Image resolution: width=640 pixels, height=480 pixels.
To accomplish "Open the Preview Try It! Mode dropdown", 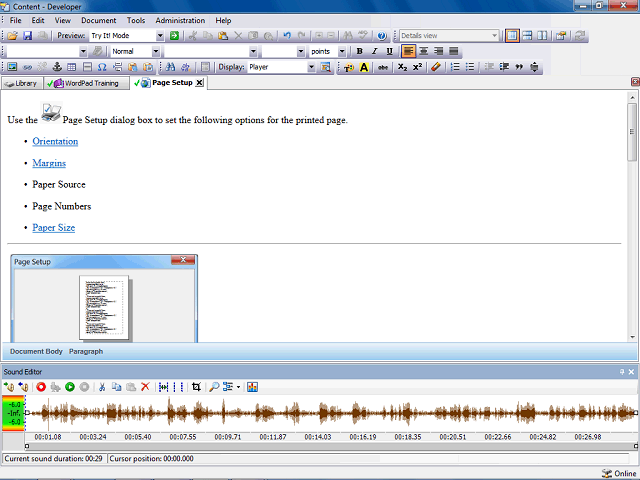I will tap(160, 36).
